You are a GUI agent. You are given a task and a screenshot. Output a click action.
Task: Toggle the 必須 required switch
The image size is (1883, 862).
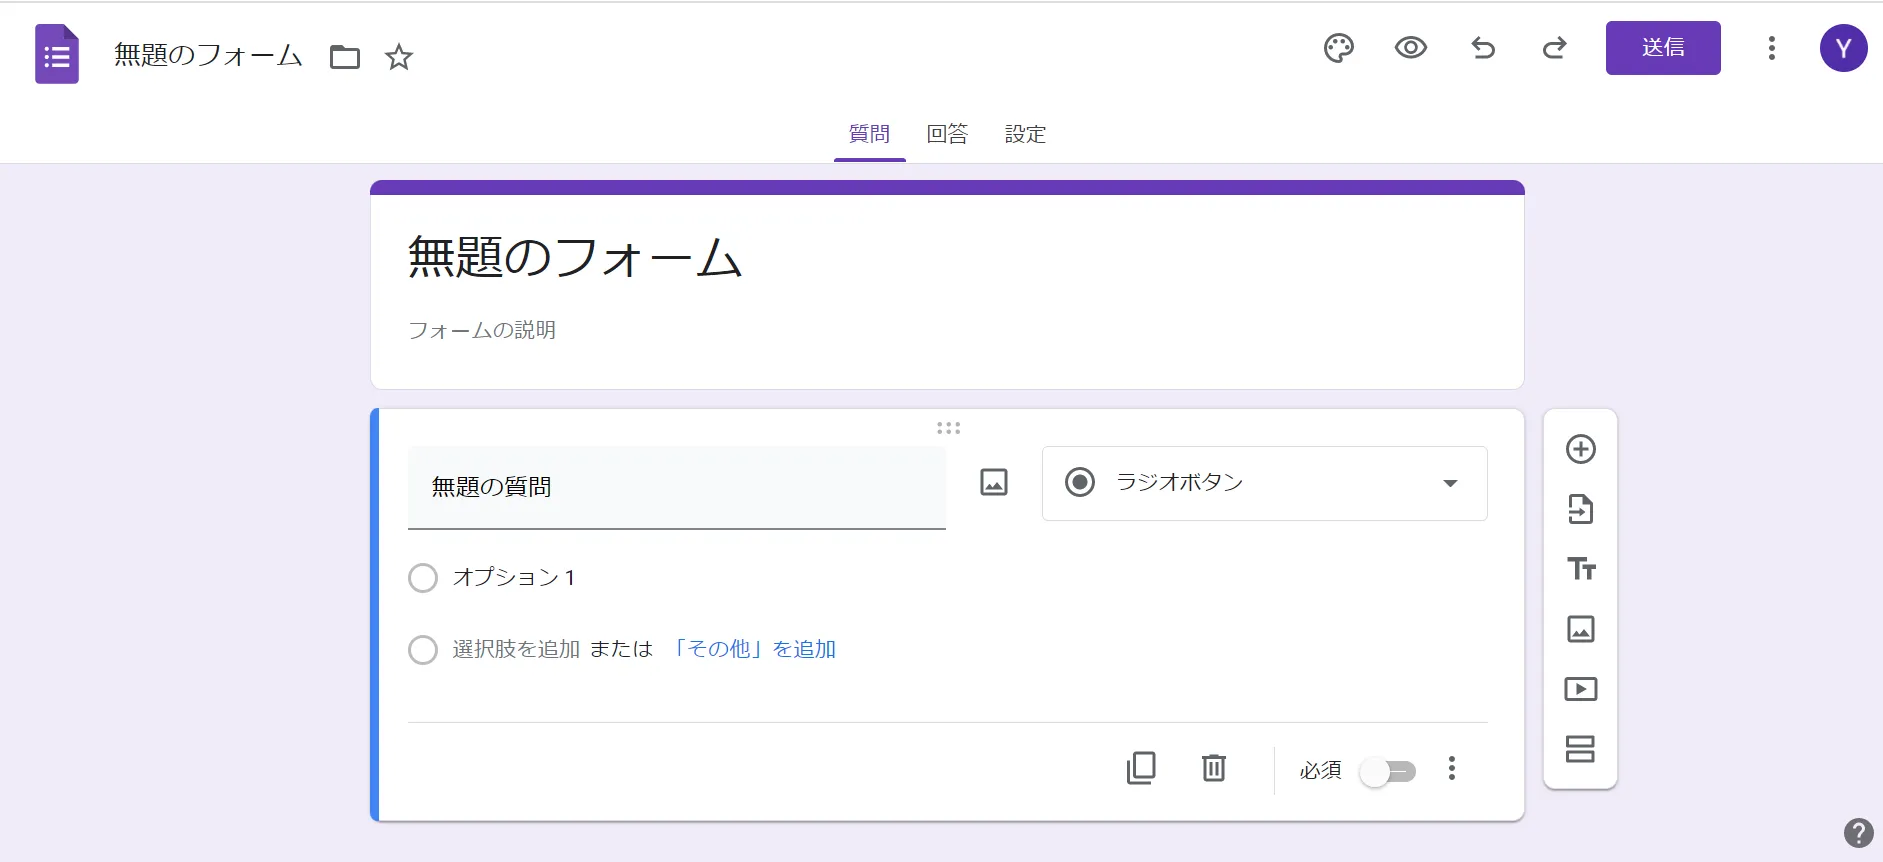1388,771
